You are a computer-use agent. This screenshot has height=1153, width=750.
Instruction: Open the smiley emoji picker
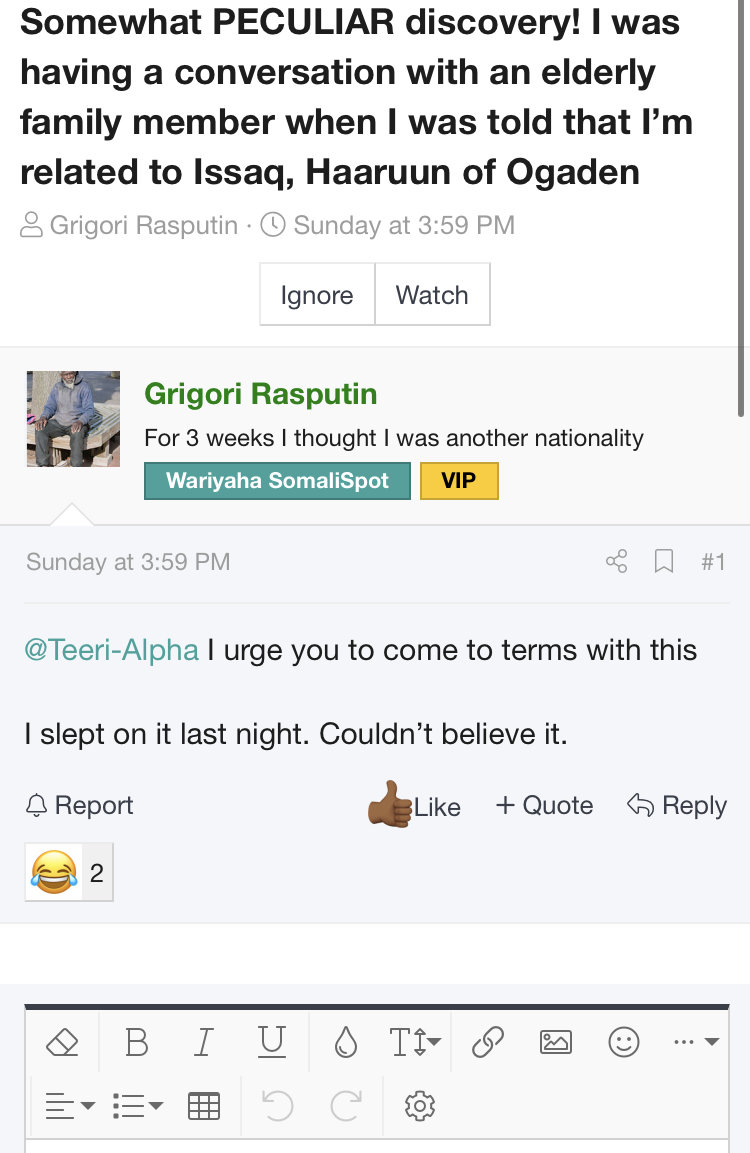pos(624,1041)
